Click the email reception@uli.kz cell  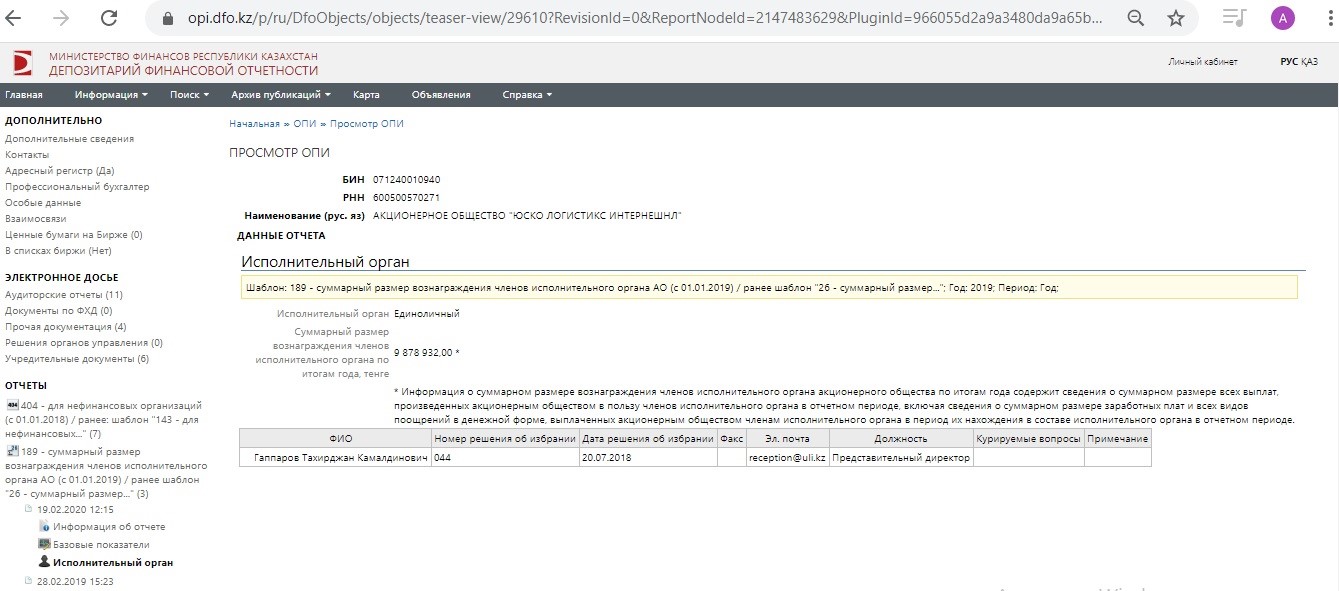787,457
